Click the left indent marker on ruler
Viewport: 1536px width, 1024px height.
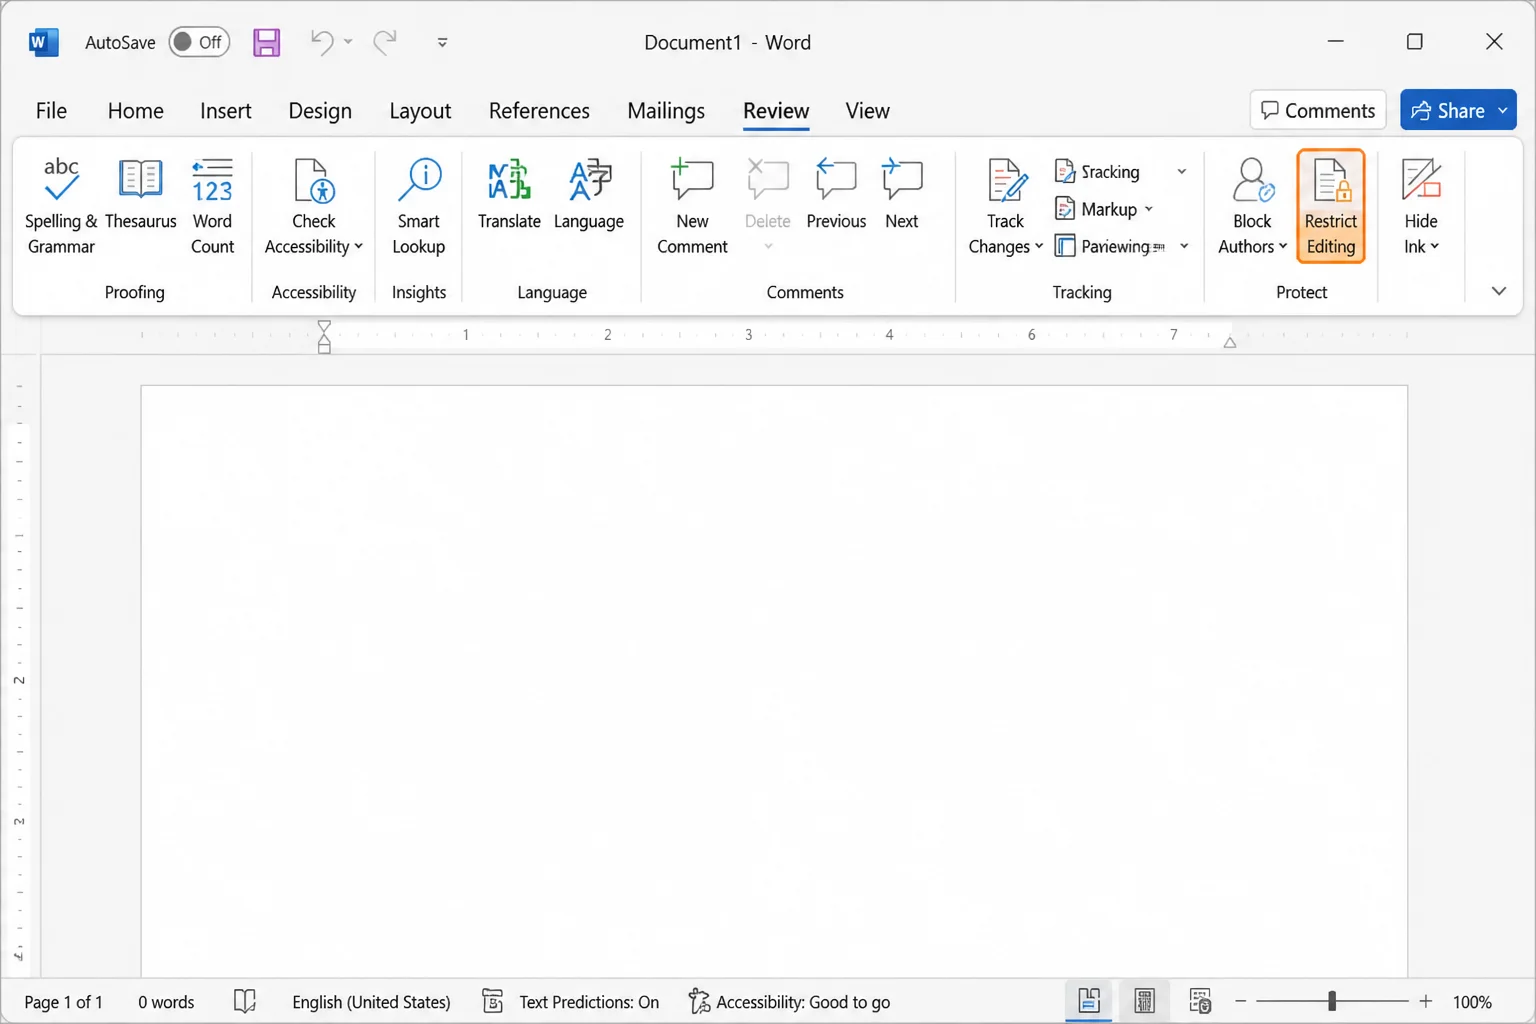(x=324, y=337)
